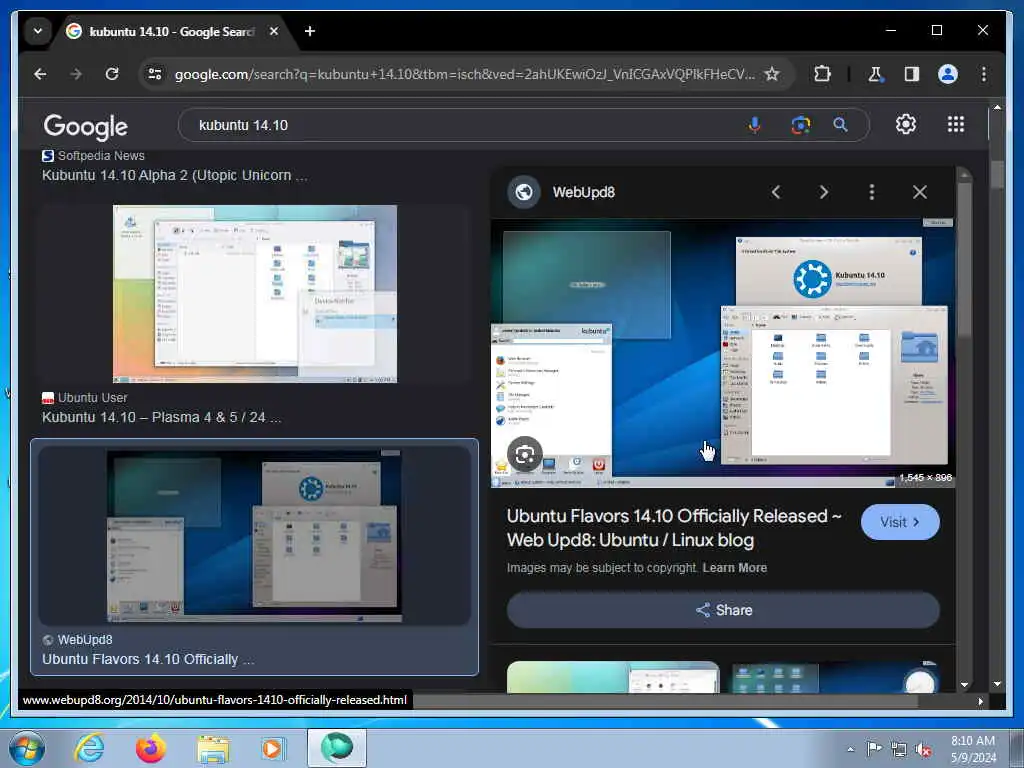The image size is (1024, 768).
Task: Open muted volume tray icon
Action: click(x=923, y=750)
